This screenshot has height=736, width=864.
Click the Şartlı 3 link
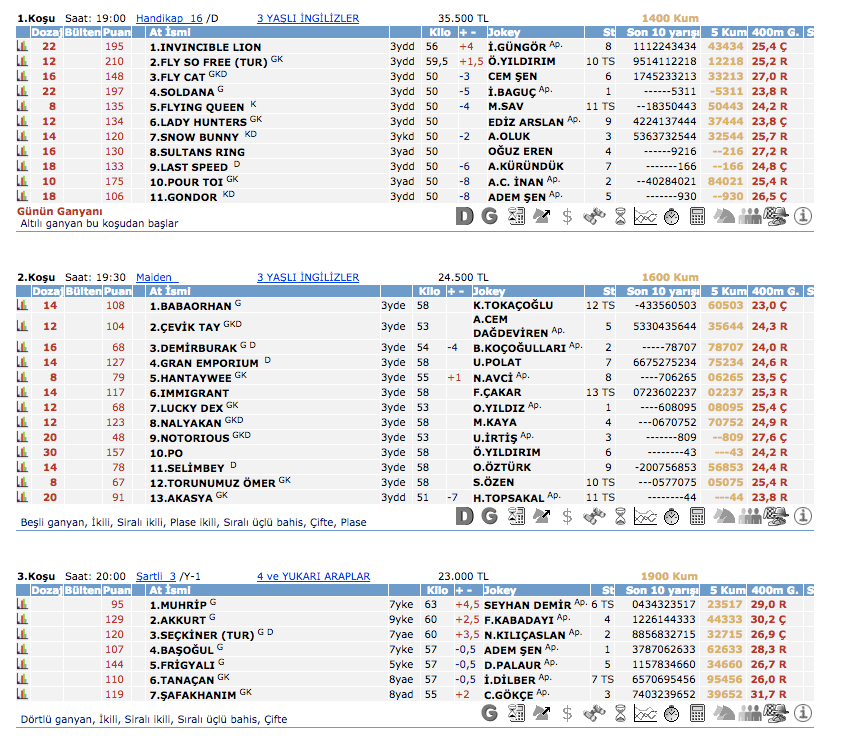[x=155, y=576]
